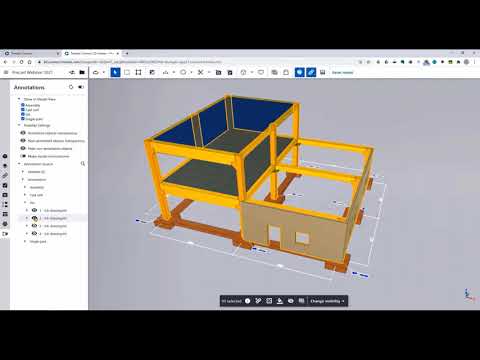Collapse the Annotation objects section
This screenshot has height=360, width=480.
(19, 164)
